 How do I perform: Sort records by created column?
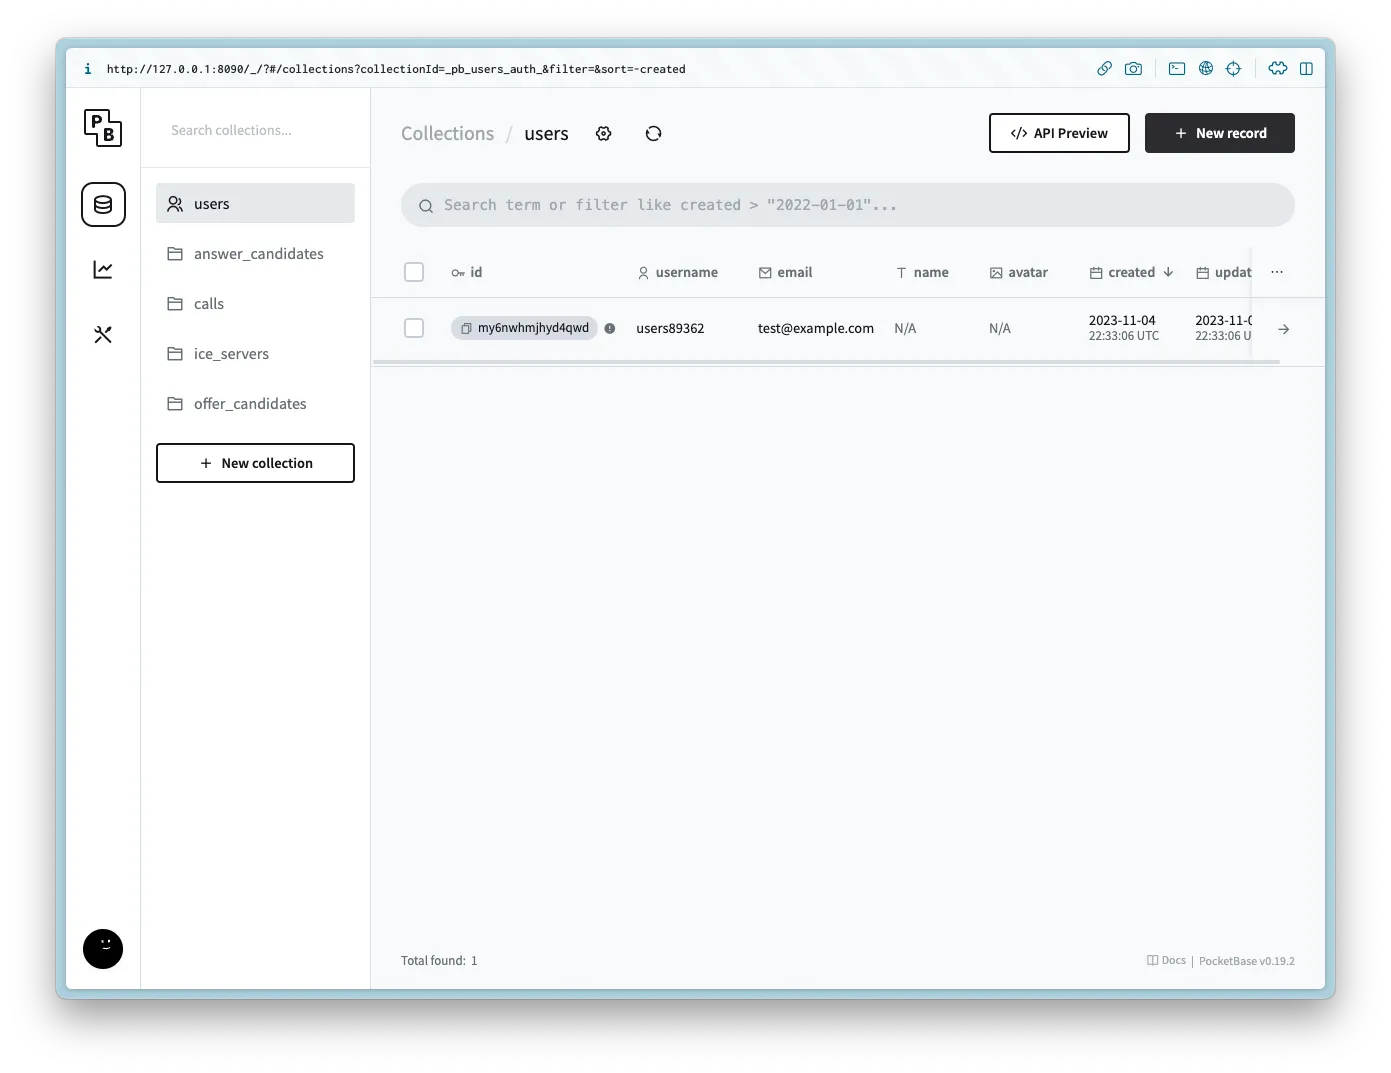coord(1131,272)
